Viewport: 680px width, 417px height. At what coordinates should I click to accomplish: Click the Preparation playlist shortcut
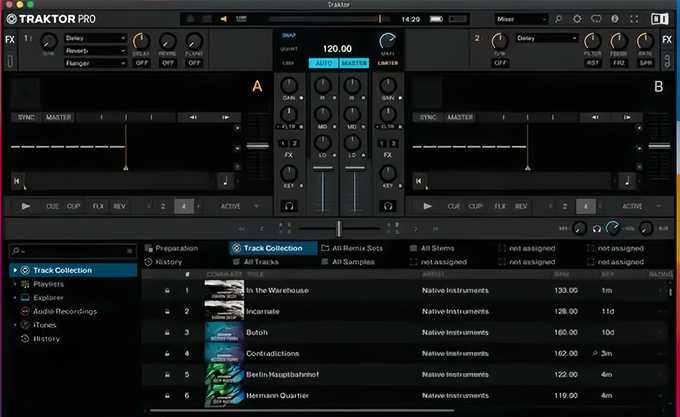tap(176, 248)
